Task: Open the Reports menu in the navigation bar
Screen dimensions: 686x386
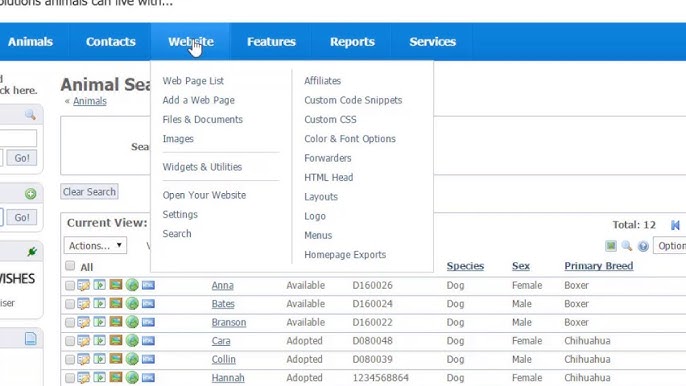Action: [352, 42]
